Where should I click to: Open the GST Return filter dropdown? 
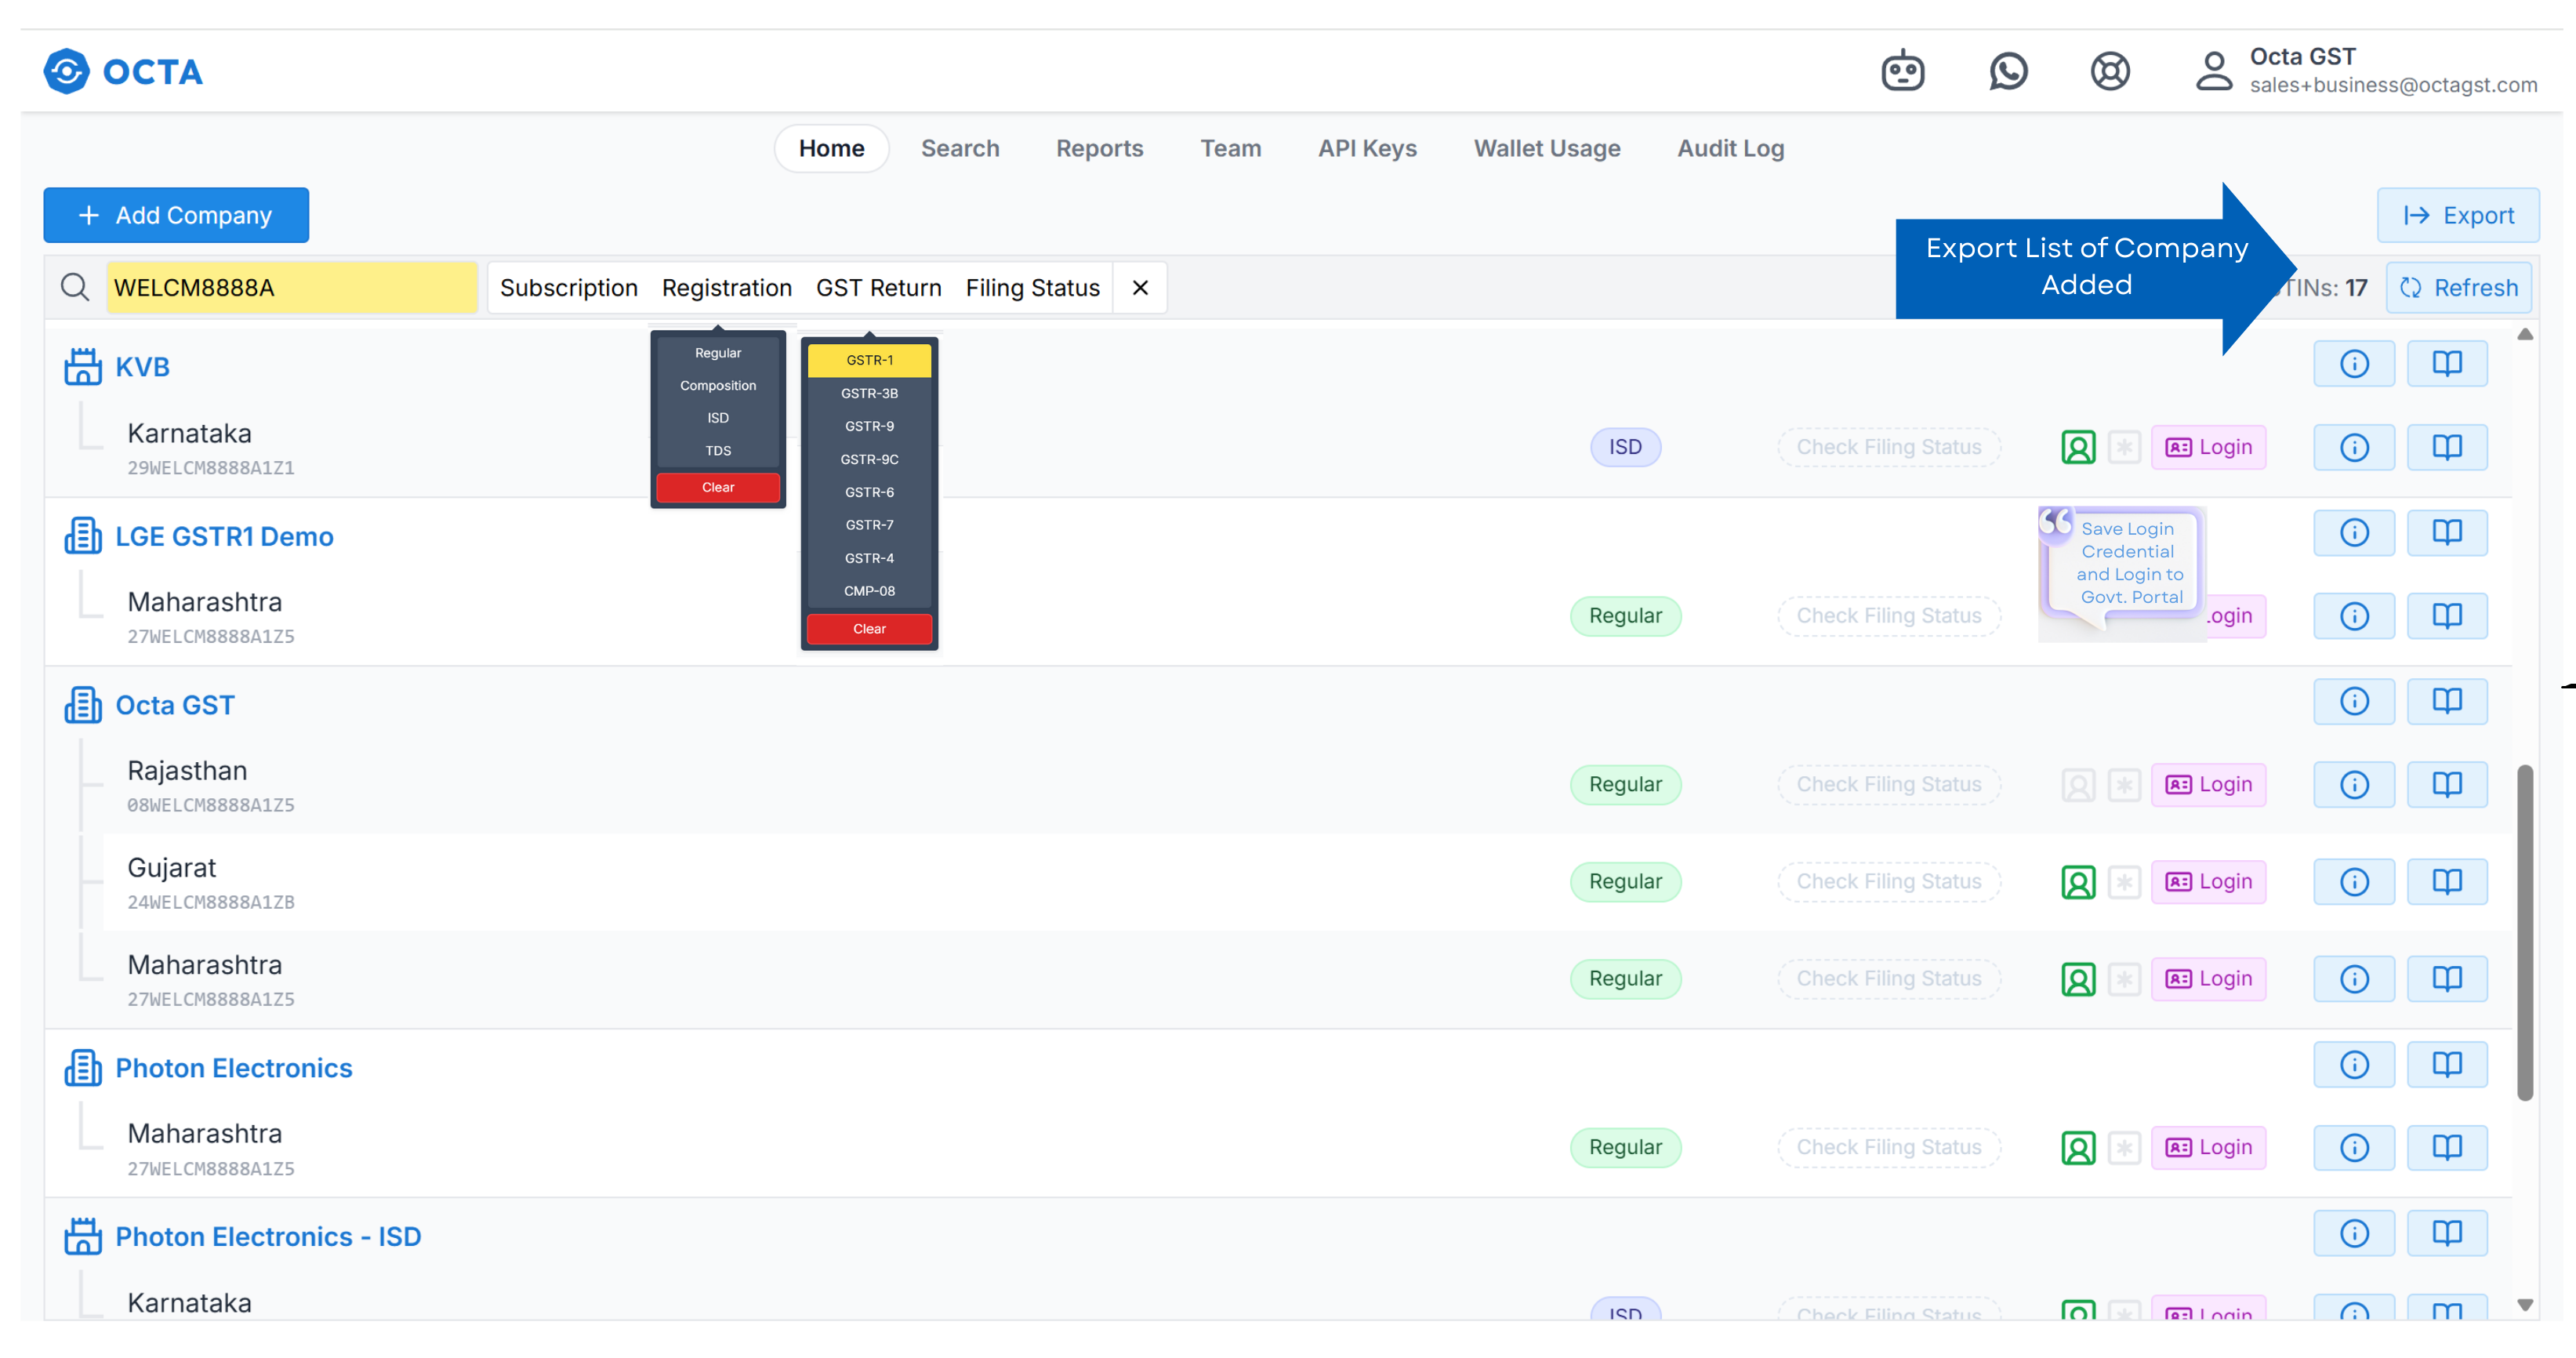[878, 288]
